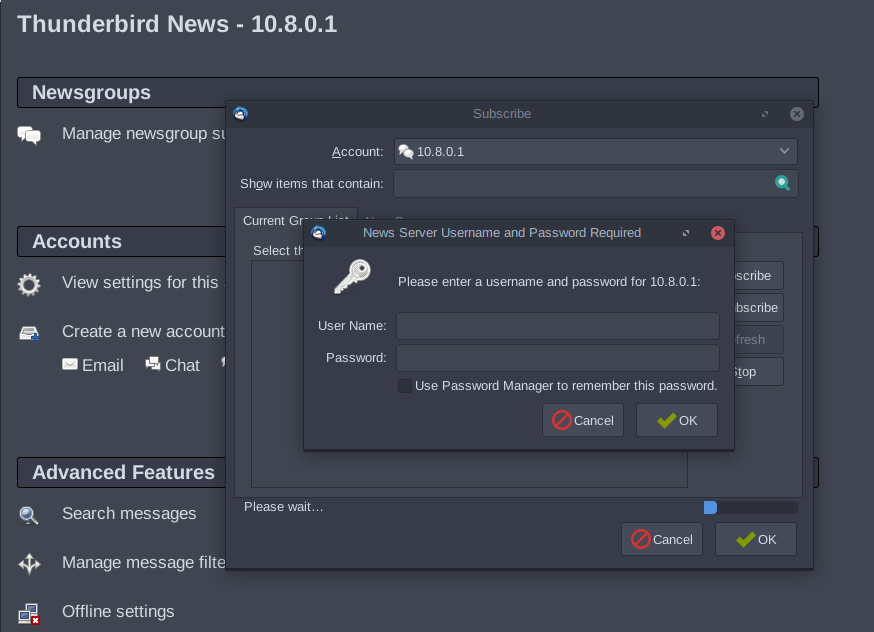This screenshot has width=874, height=632.
Task: Click the Email envelope icon
Action: 70,364
